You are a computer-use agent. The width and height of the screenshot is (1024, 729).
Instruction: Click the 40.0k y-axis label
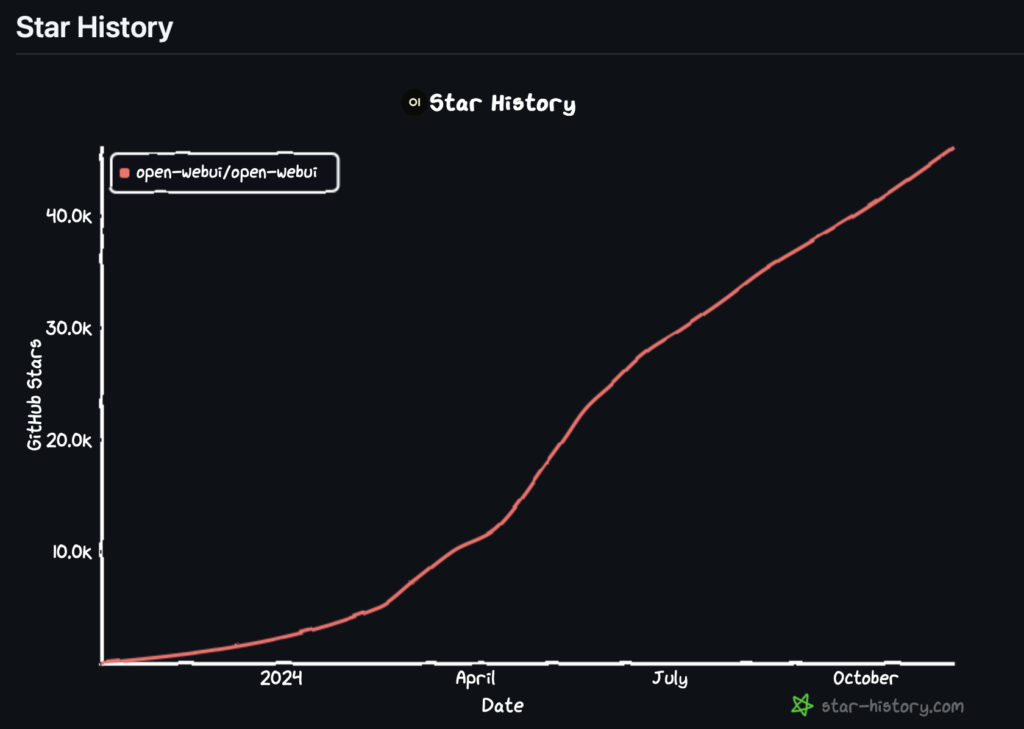pyautogui.click(x=70, y=215)
